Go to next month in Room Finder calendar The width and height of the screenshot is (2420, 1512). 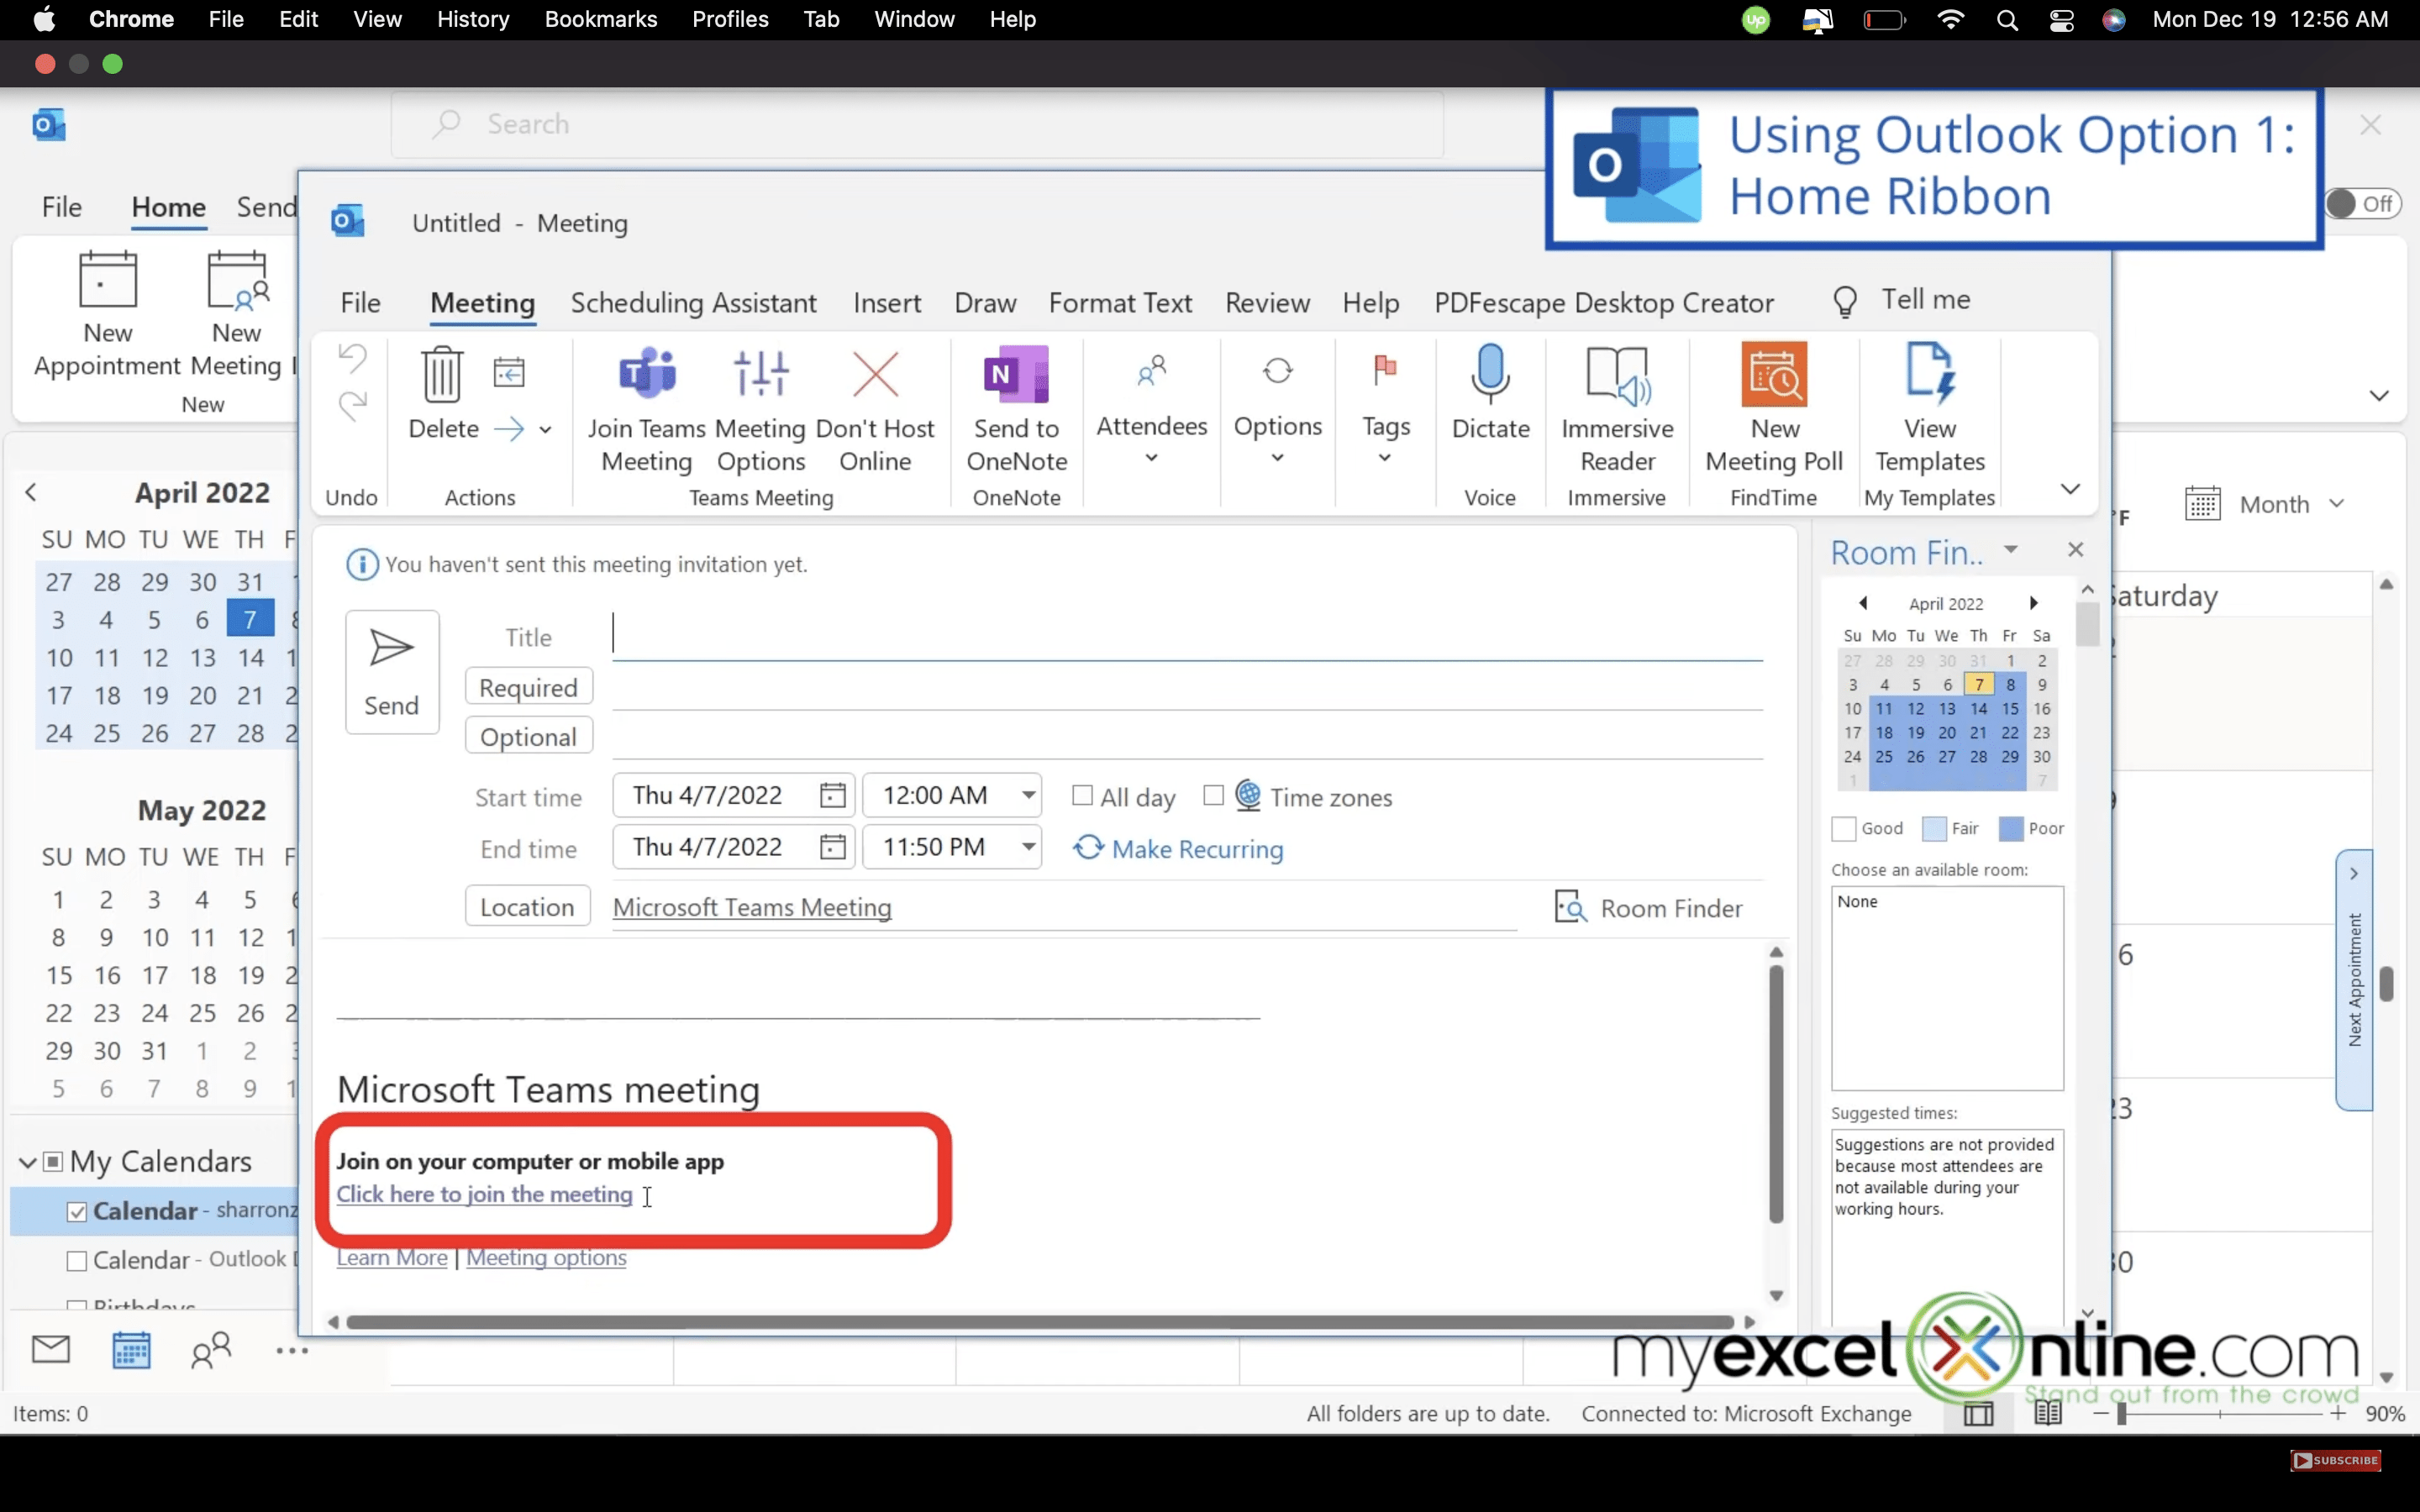2033,602
